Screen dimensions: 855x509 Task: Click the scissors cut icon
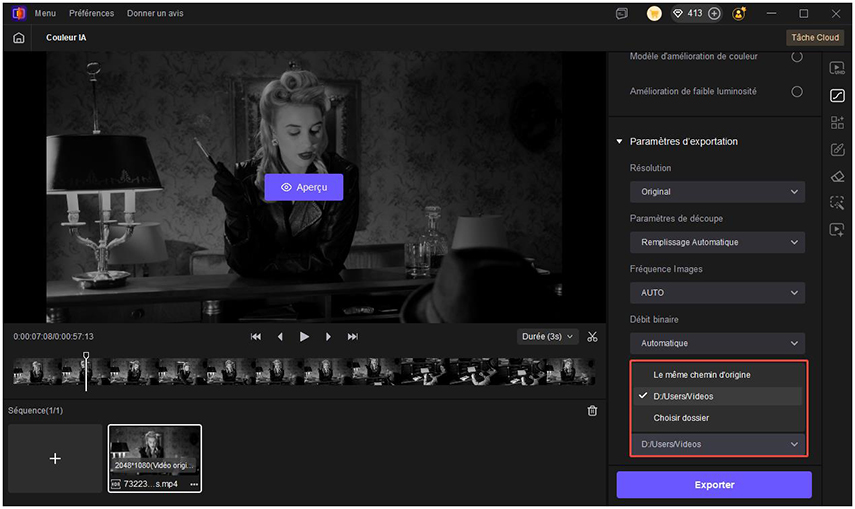(592, 337)
